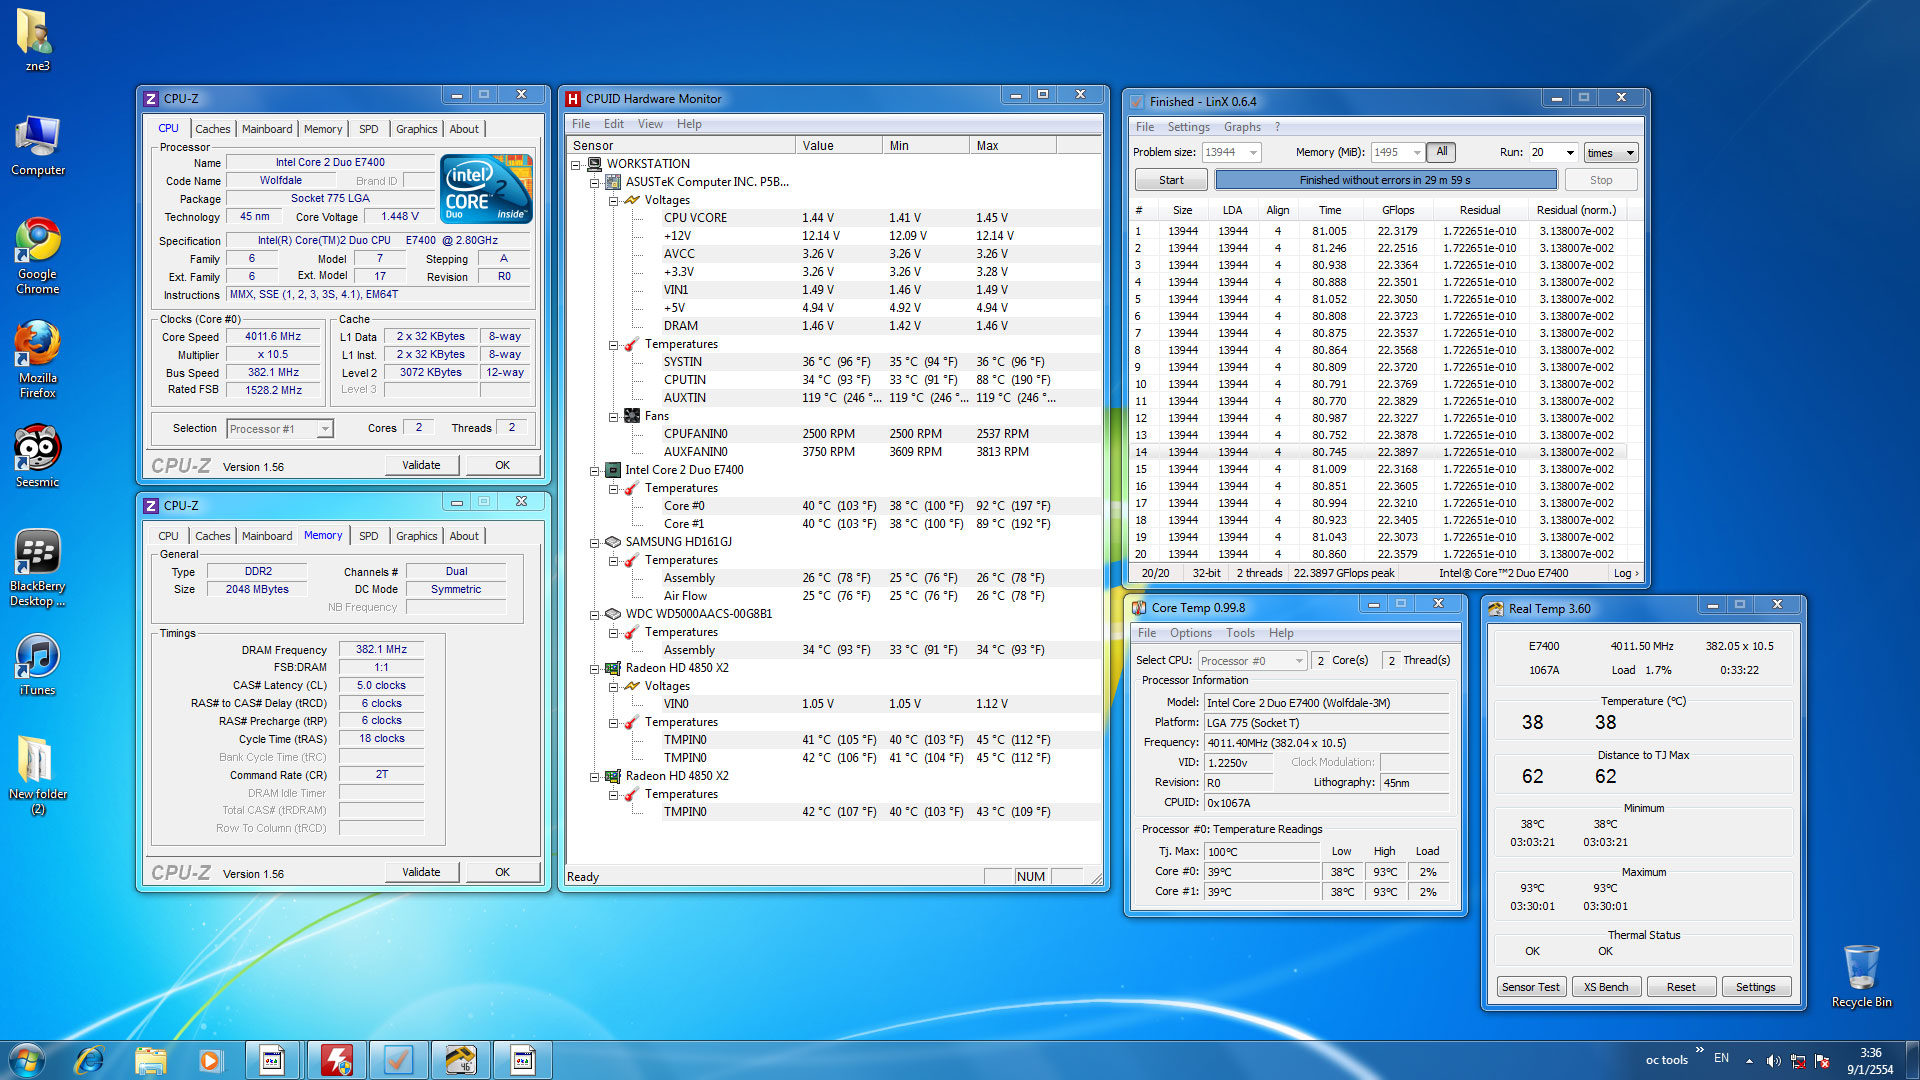This screenshot has height=1080, width=1920.
Task: Collapse the WORKSTATION tree node
Action: [576, 165]
